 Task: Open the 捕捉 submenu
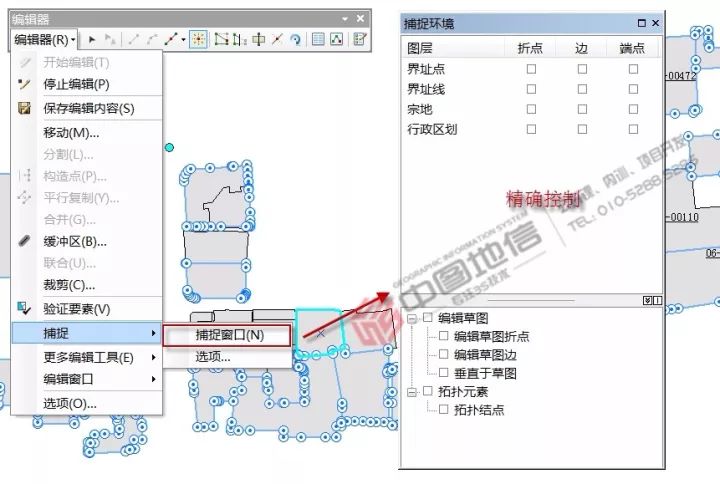pos(87,333)
